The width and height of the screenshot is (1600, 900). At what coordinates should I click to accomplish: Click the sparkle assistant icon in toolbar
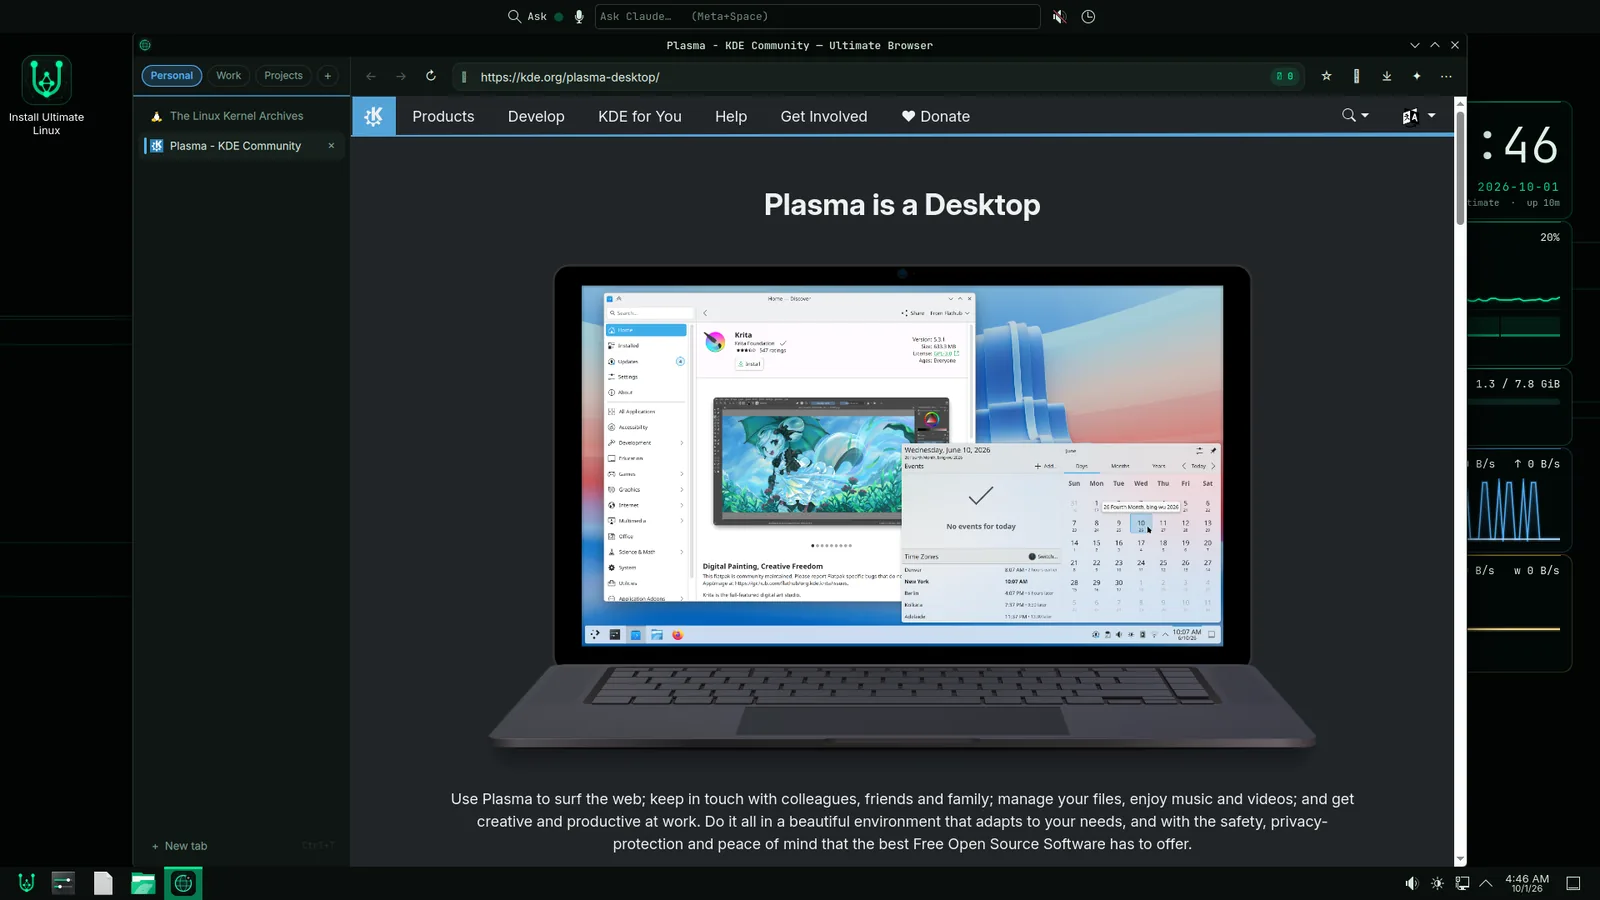[1416, 76]
